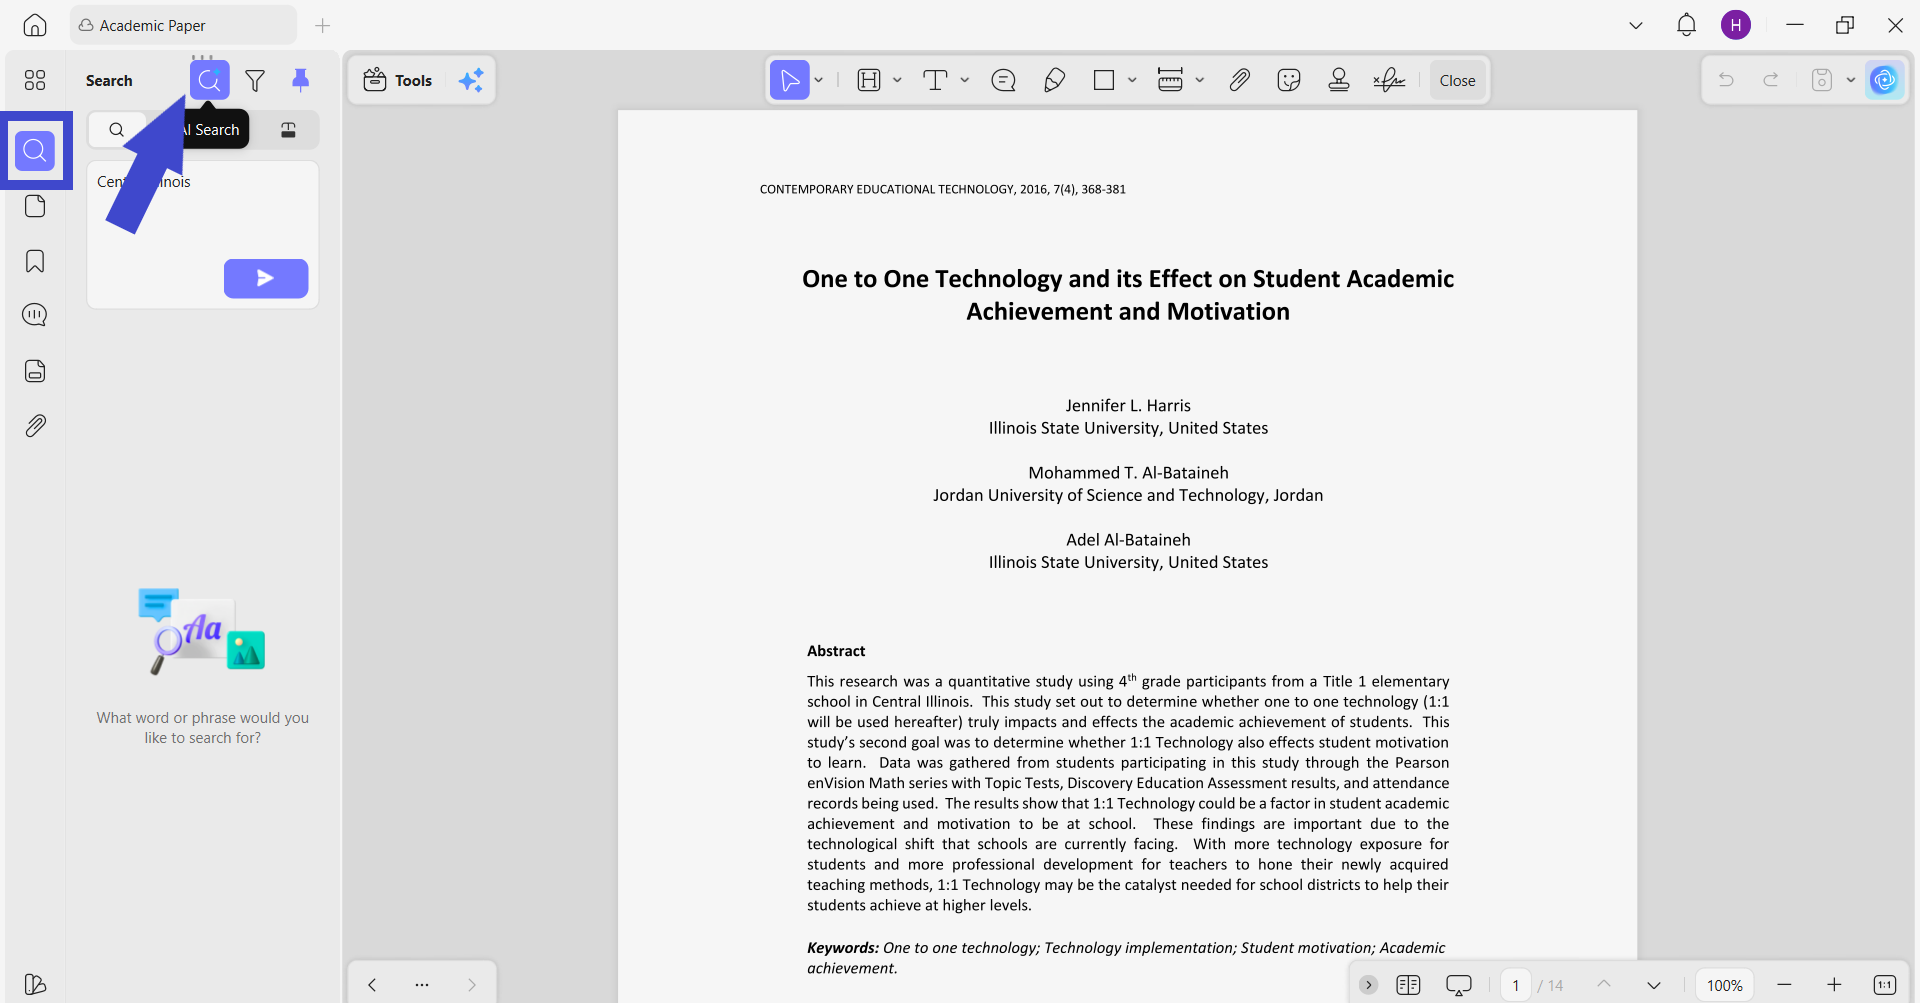Switch to the AI Search mode icon
The height and width of the screenshot is (1003, 1920).
(210, 80)
